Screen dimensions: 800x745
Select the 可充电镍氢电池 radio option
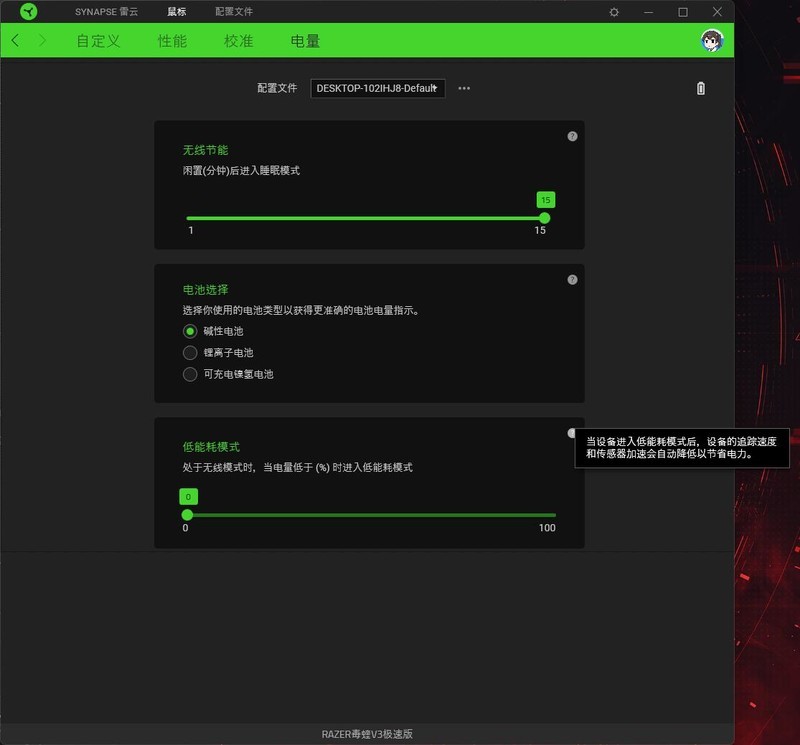(x=190, y=374)
